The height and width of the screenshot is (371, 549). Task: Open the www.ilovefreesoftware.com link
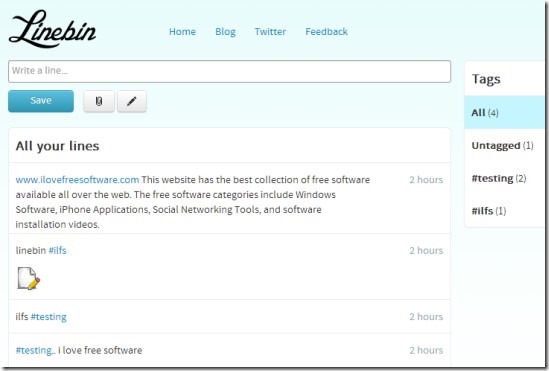coord(77,180)
